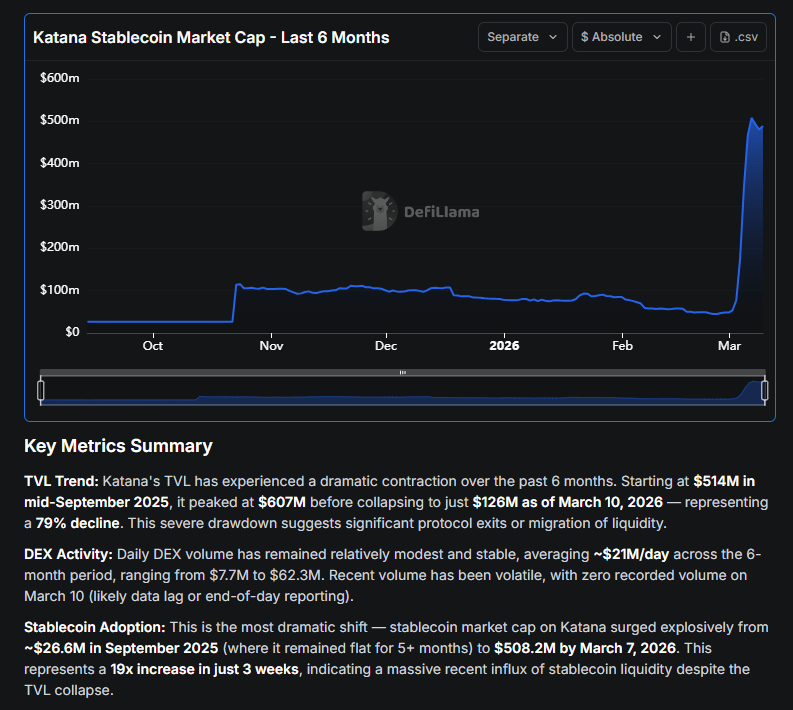Screen dimensions: 793x710
Task: Click the $100m y-axis label
Action: coord(60,290)
